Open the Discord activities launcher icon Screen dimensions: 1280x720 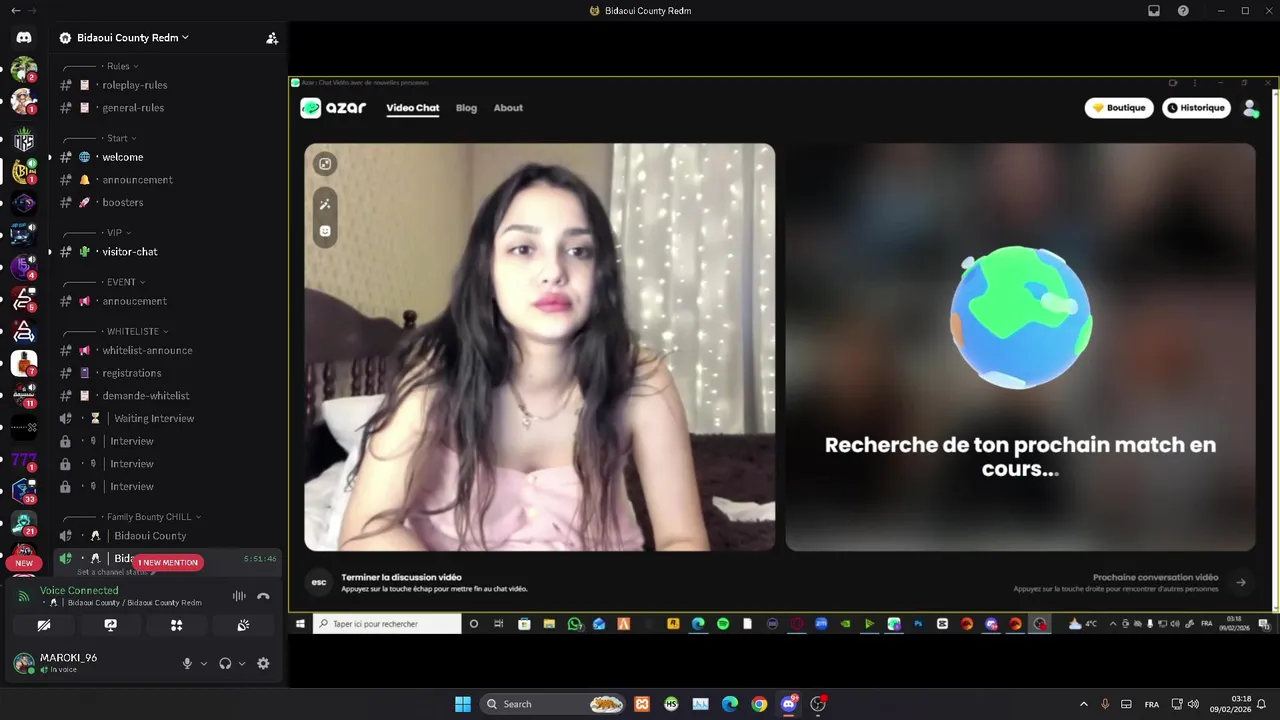pyautogui.click(x=177, y=625)
